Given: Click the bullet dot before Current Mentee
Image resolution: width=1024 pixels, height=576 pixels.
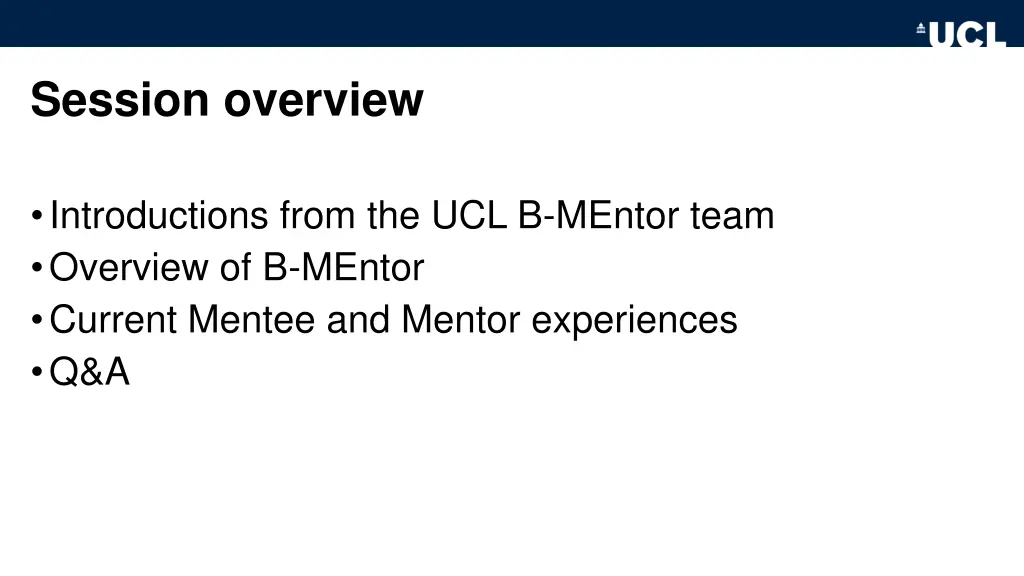Looking at the screenshot, I should pos(37,320).
